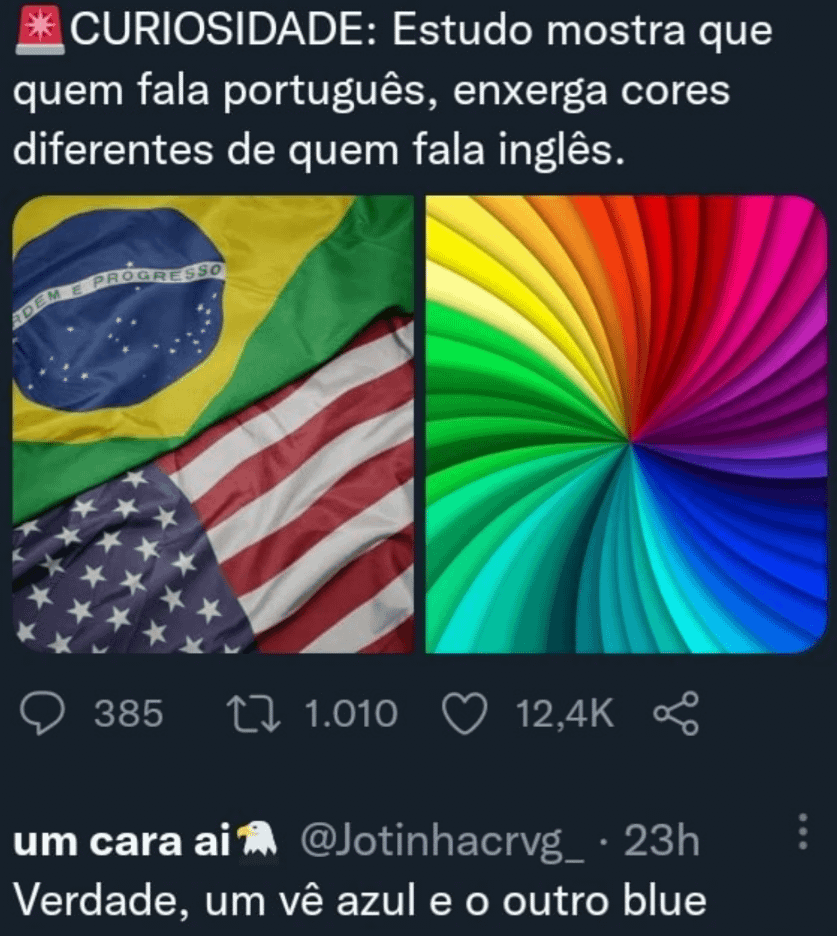Open the rainbow color swirl image
This screenshot has width=837, height=936.
[x=626, y=424]
